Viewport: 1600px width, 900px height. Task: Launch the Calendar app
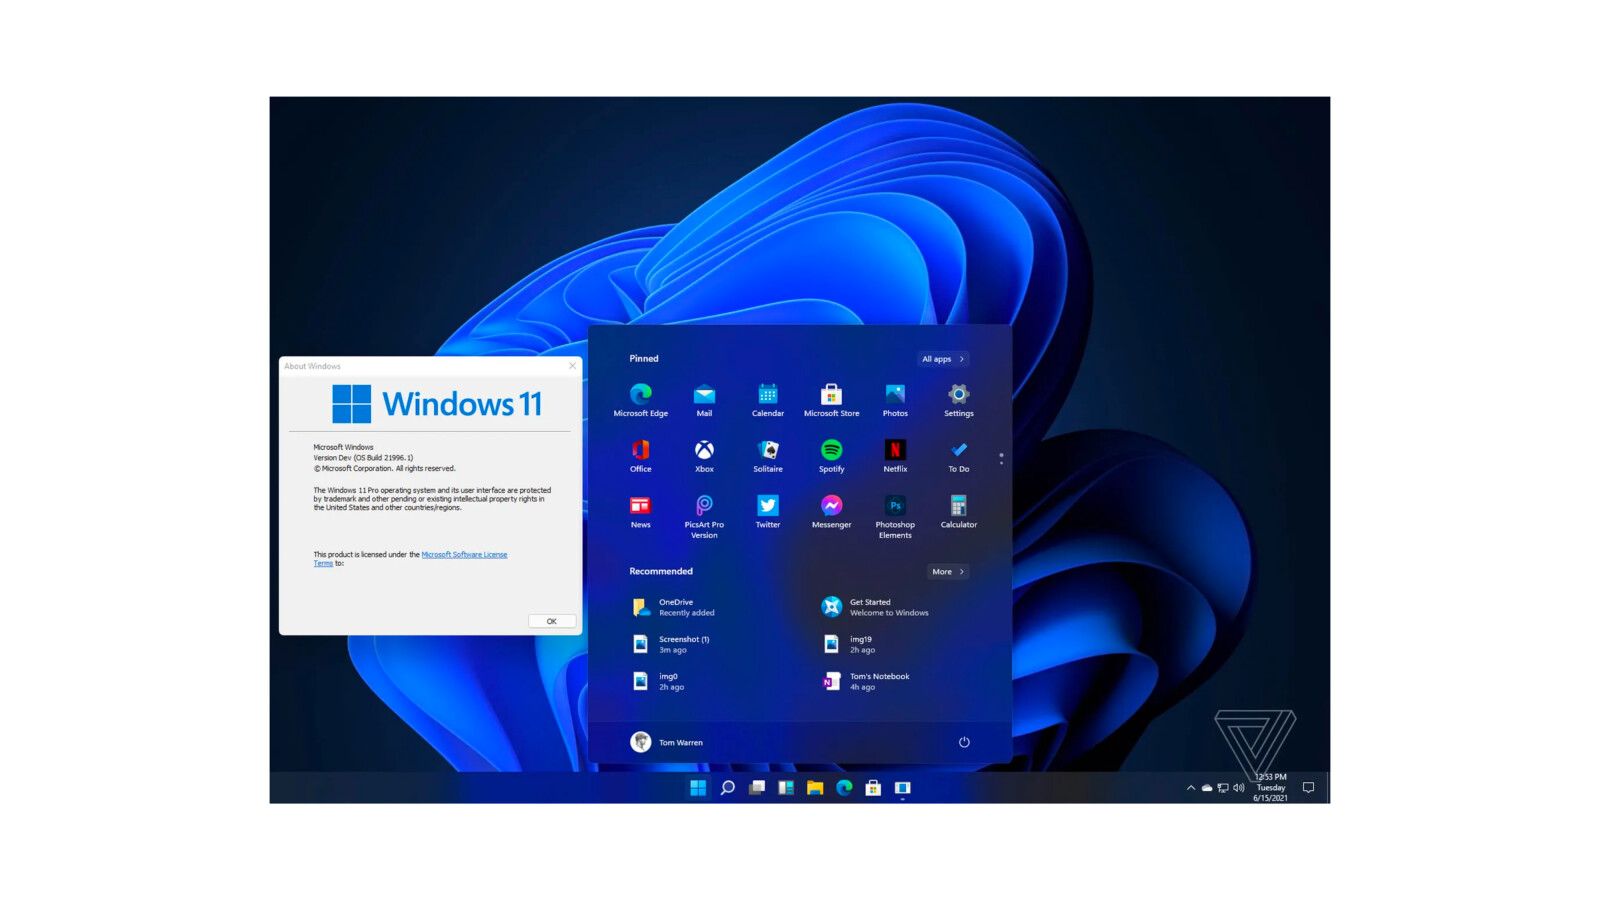tap(768, 400)
